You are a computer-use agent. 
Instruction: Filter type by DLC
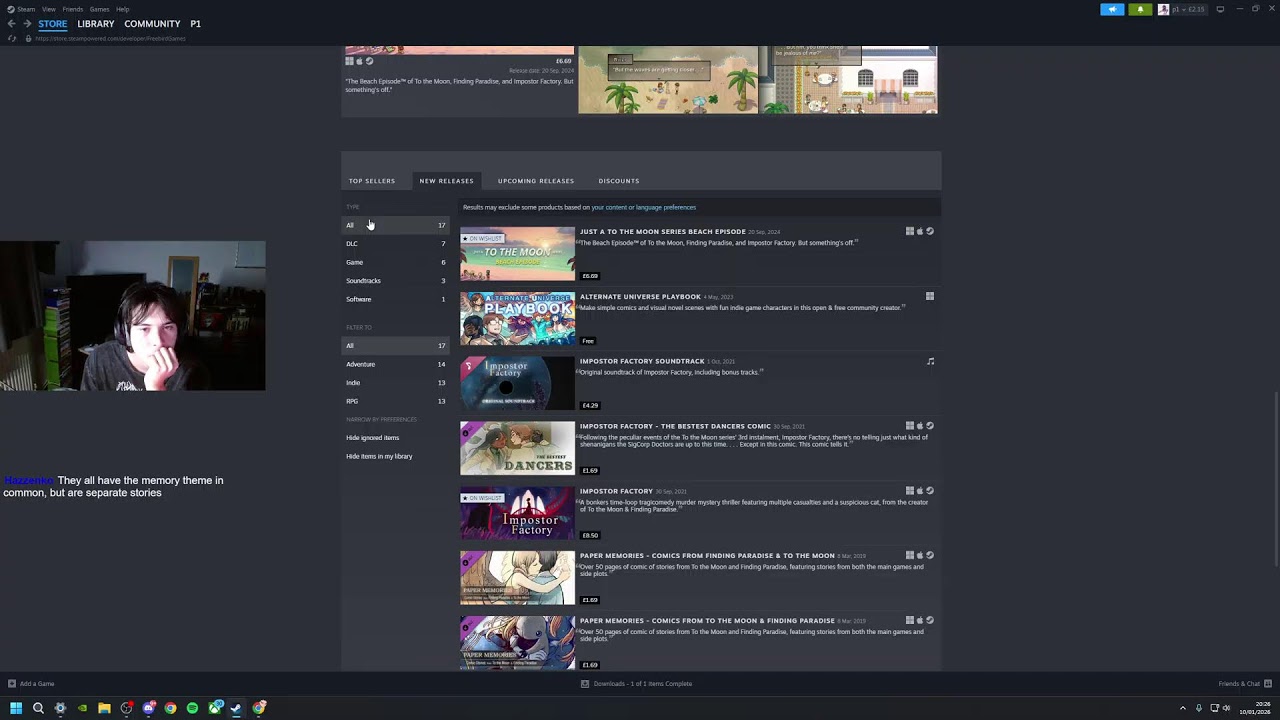(x=396, y=244)
